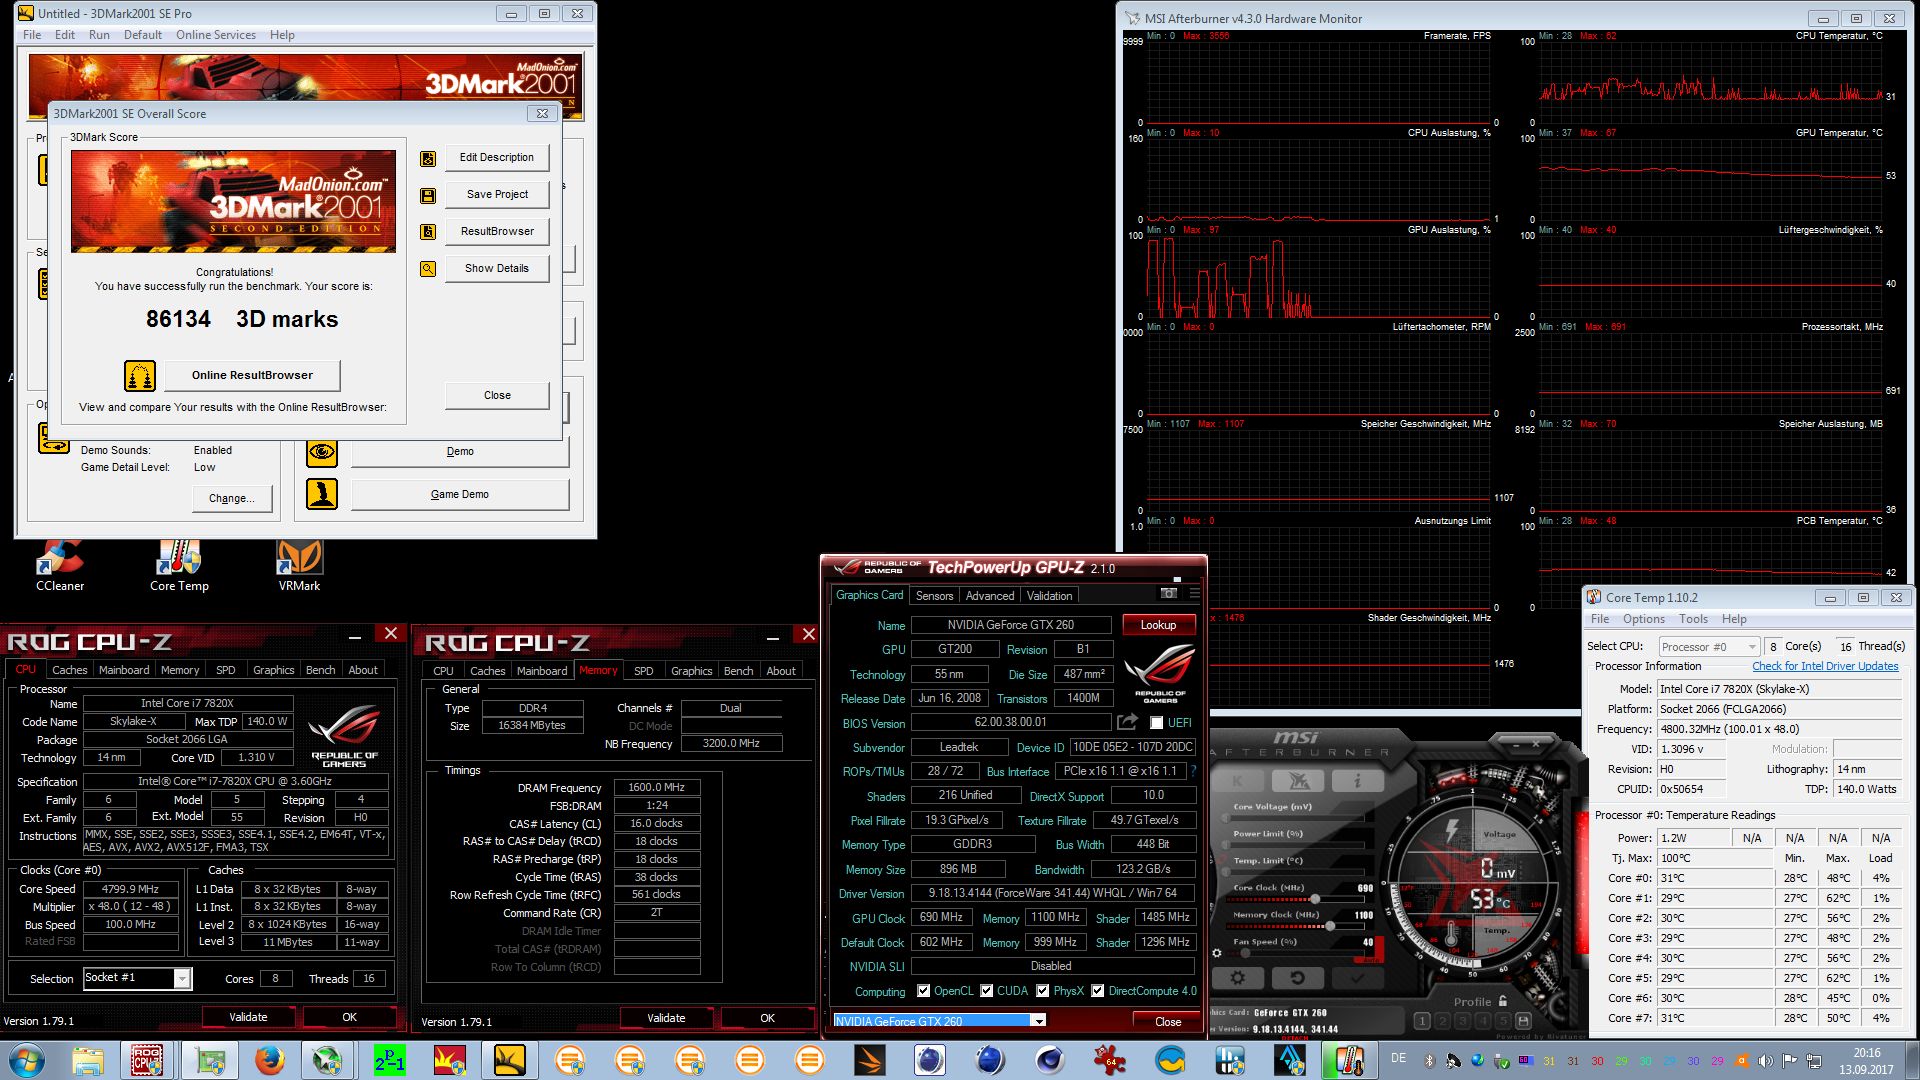Click the clock and date in system tray
The width and height of the screenshot is (1920, 1080).
coord(1866,1061)
